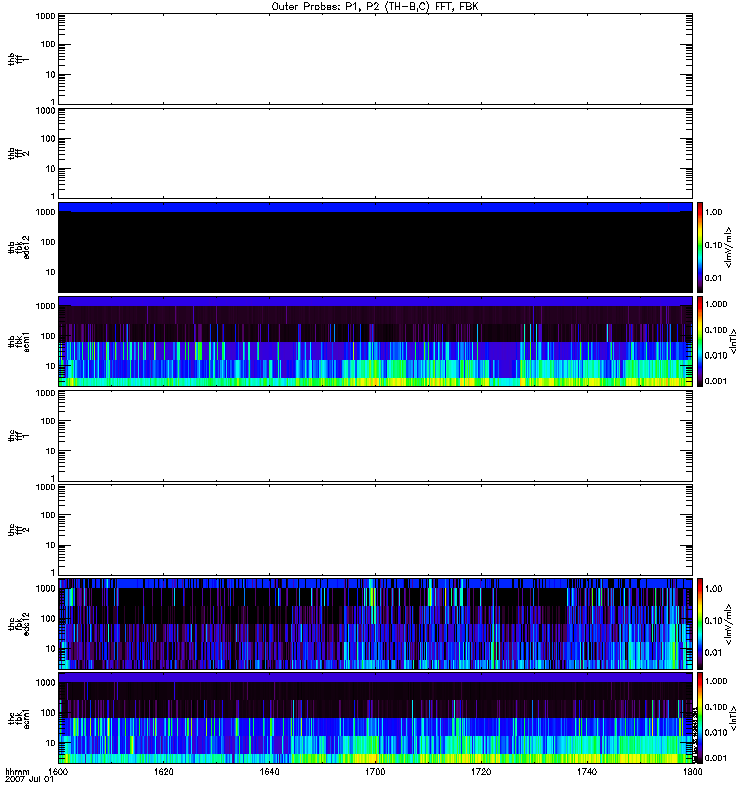The width and height of the screenshot is (750, 800).
Task: Click the hhmm axis units label
Action: tap(17, 773)
